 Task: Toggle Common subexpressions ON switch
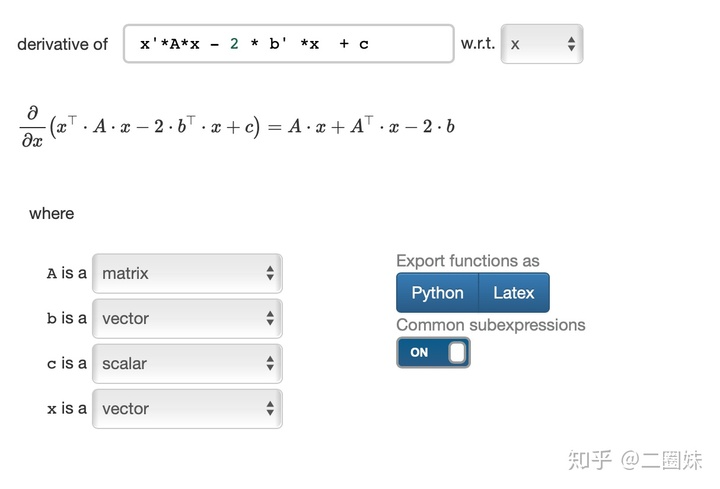(433, 352)
